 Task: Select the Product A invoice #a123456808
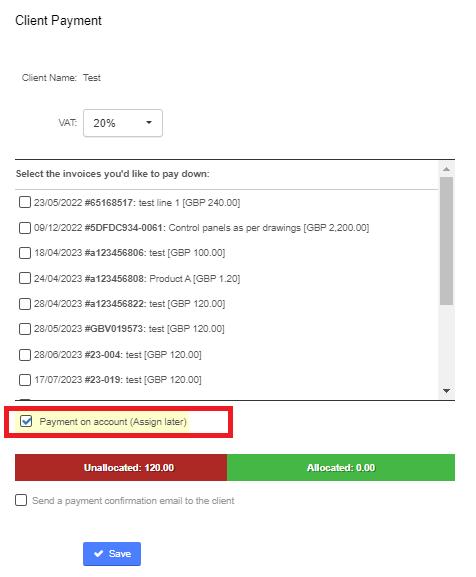[25, 278]
